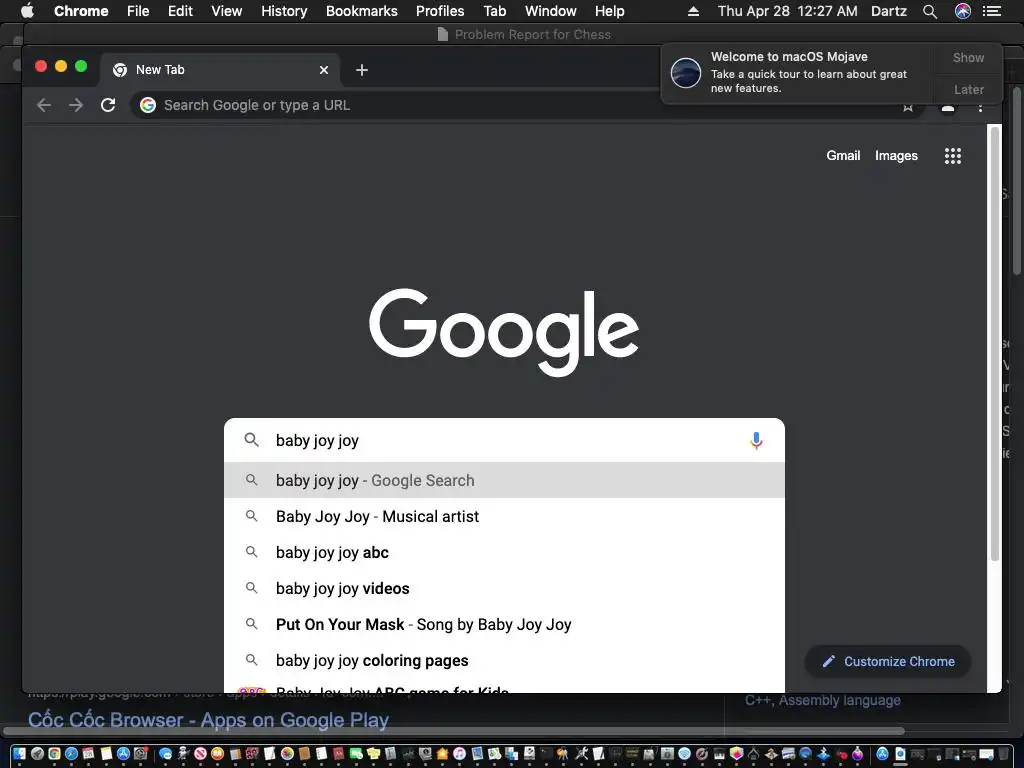
Task: Select 'baby joy joy coloring pages' suggestion
Action: coord(504,660)
